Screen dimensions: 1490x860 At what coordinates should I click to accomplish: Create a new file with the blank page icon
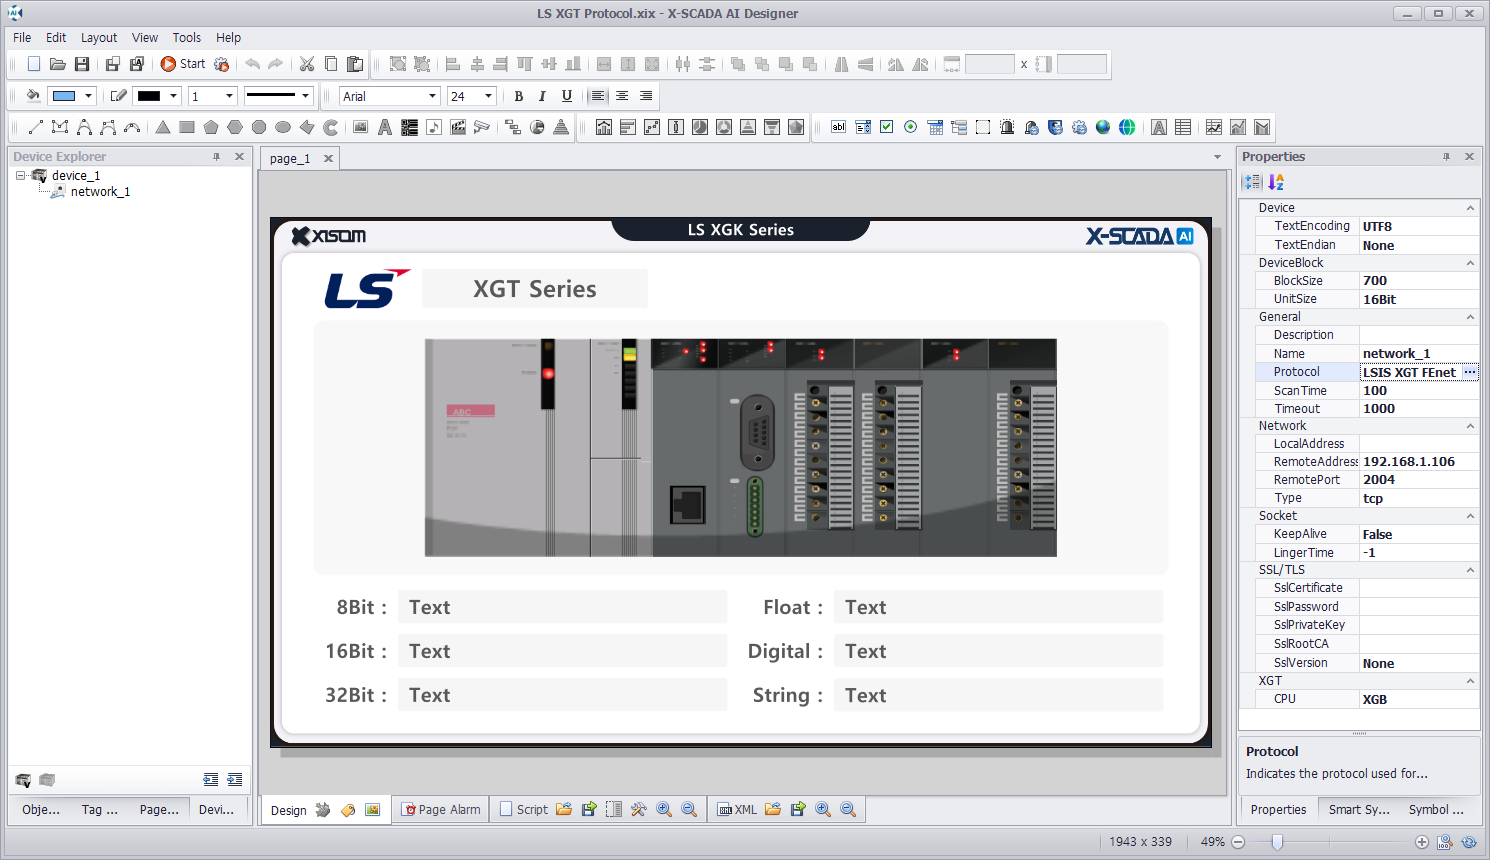[x=34, y=64]
